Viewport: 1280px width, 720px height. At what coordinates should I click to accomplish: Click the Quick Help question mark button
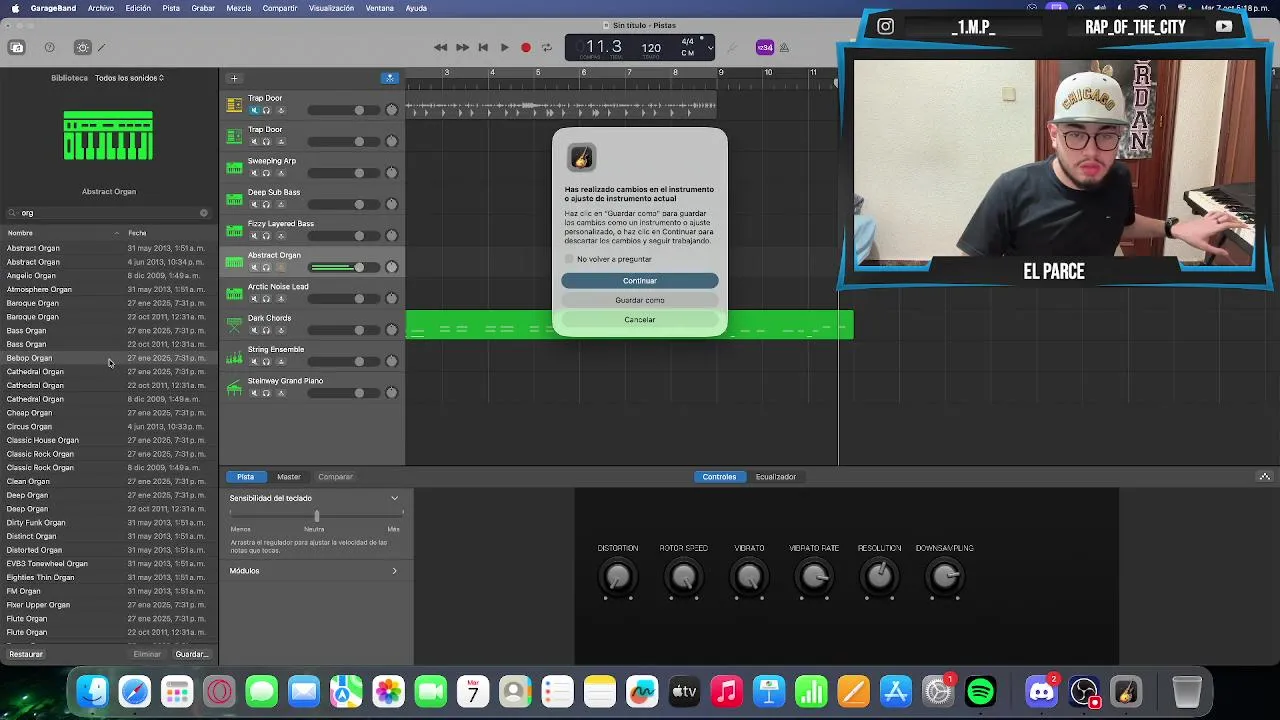[49, 47]
